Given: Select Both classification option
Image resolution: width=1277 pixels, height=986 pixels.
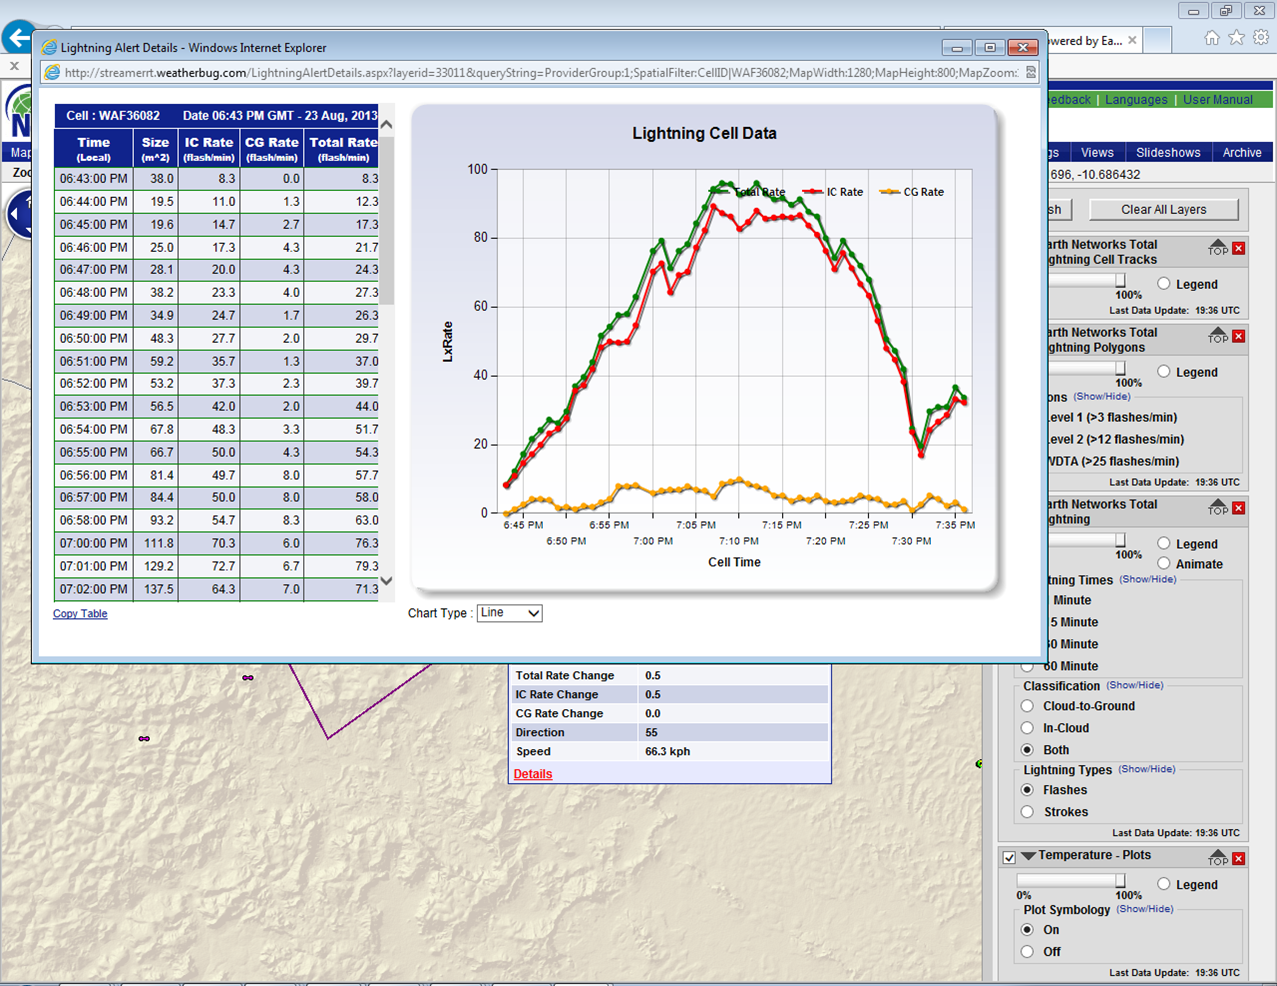Looking at the screenshot, I should pyautogui.click(x=1027, y=750).
